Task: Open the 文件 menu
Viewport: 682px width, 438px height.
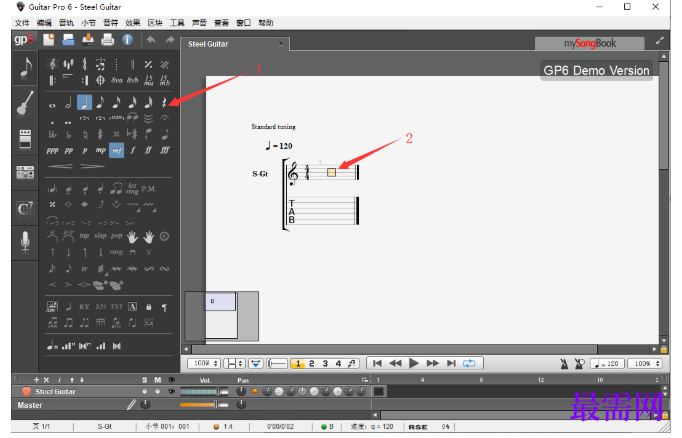Action: pyautogui.click(x=22, y=23)
